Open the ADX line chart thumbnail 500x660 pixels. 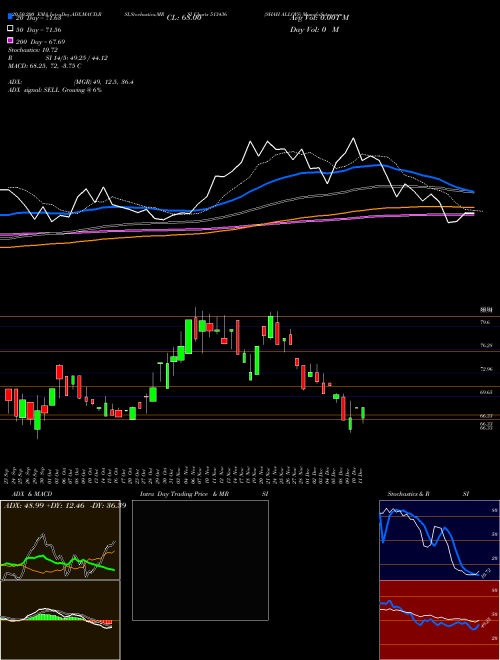pyautogui.click(x=60, y=540)
